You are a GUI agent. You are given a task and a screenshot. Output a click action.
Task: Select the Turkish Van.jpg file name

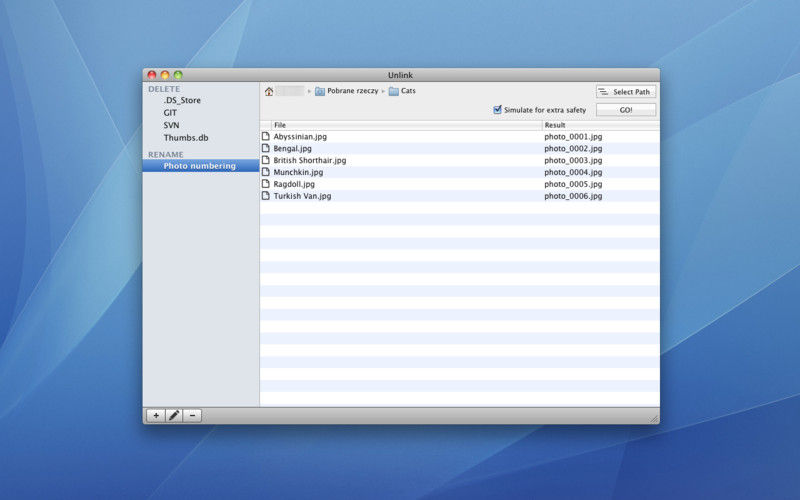302,196
